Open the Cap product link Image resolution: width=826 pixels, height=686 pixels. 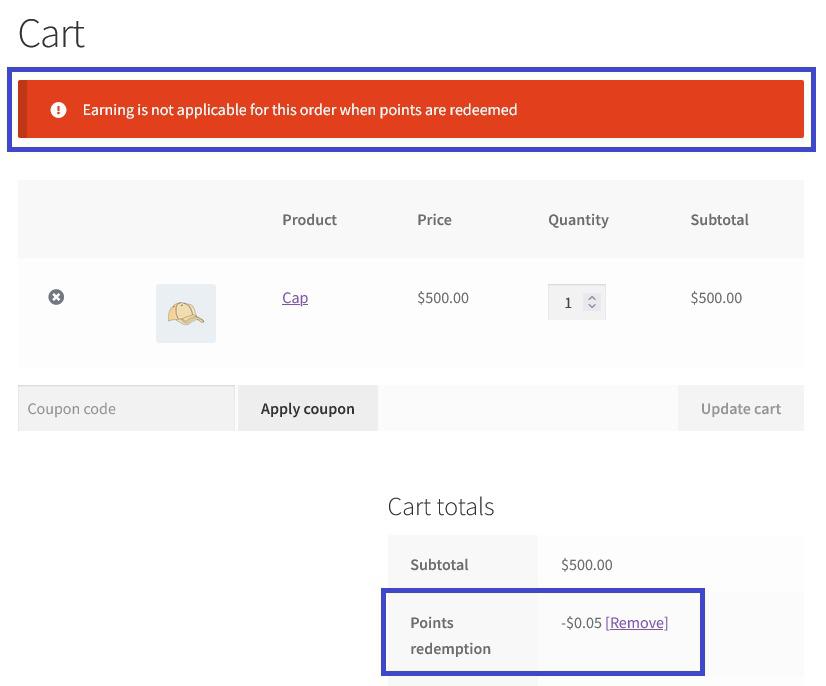point(295,298)
